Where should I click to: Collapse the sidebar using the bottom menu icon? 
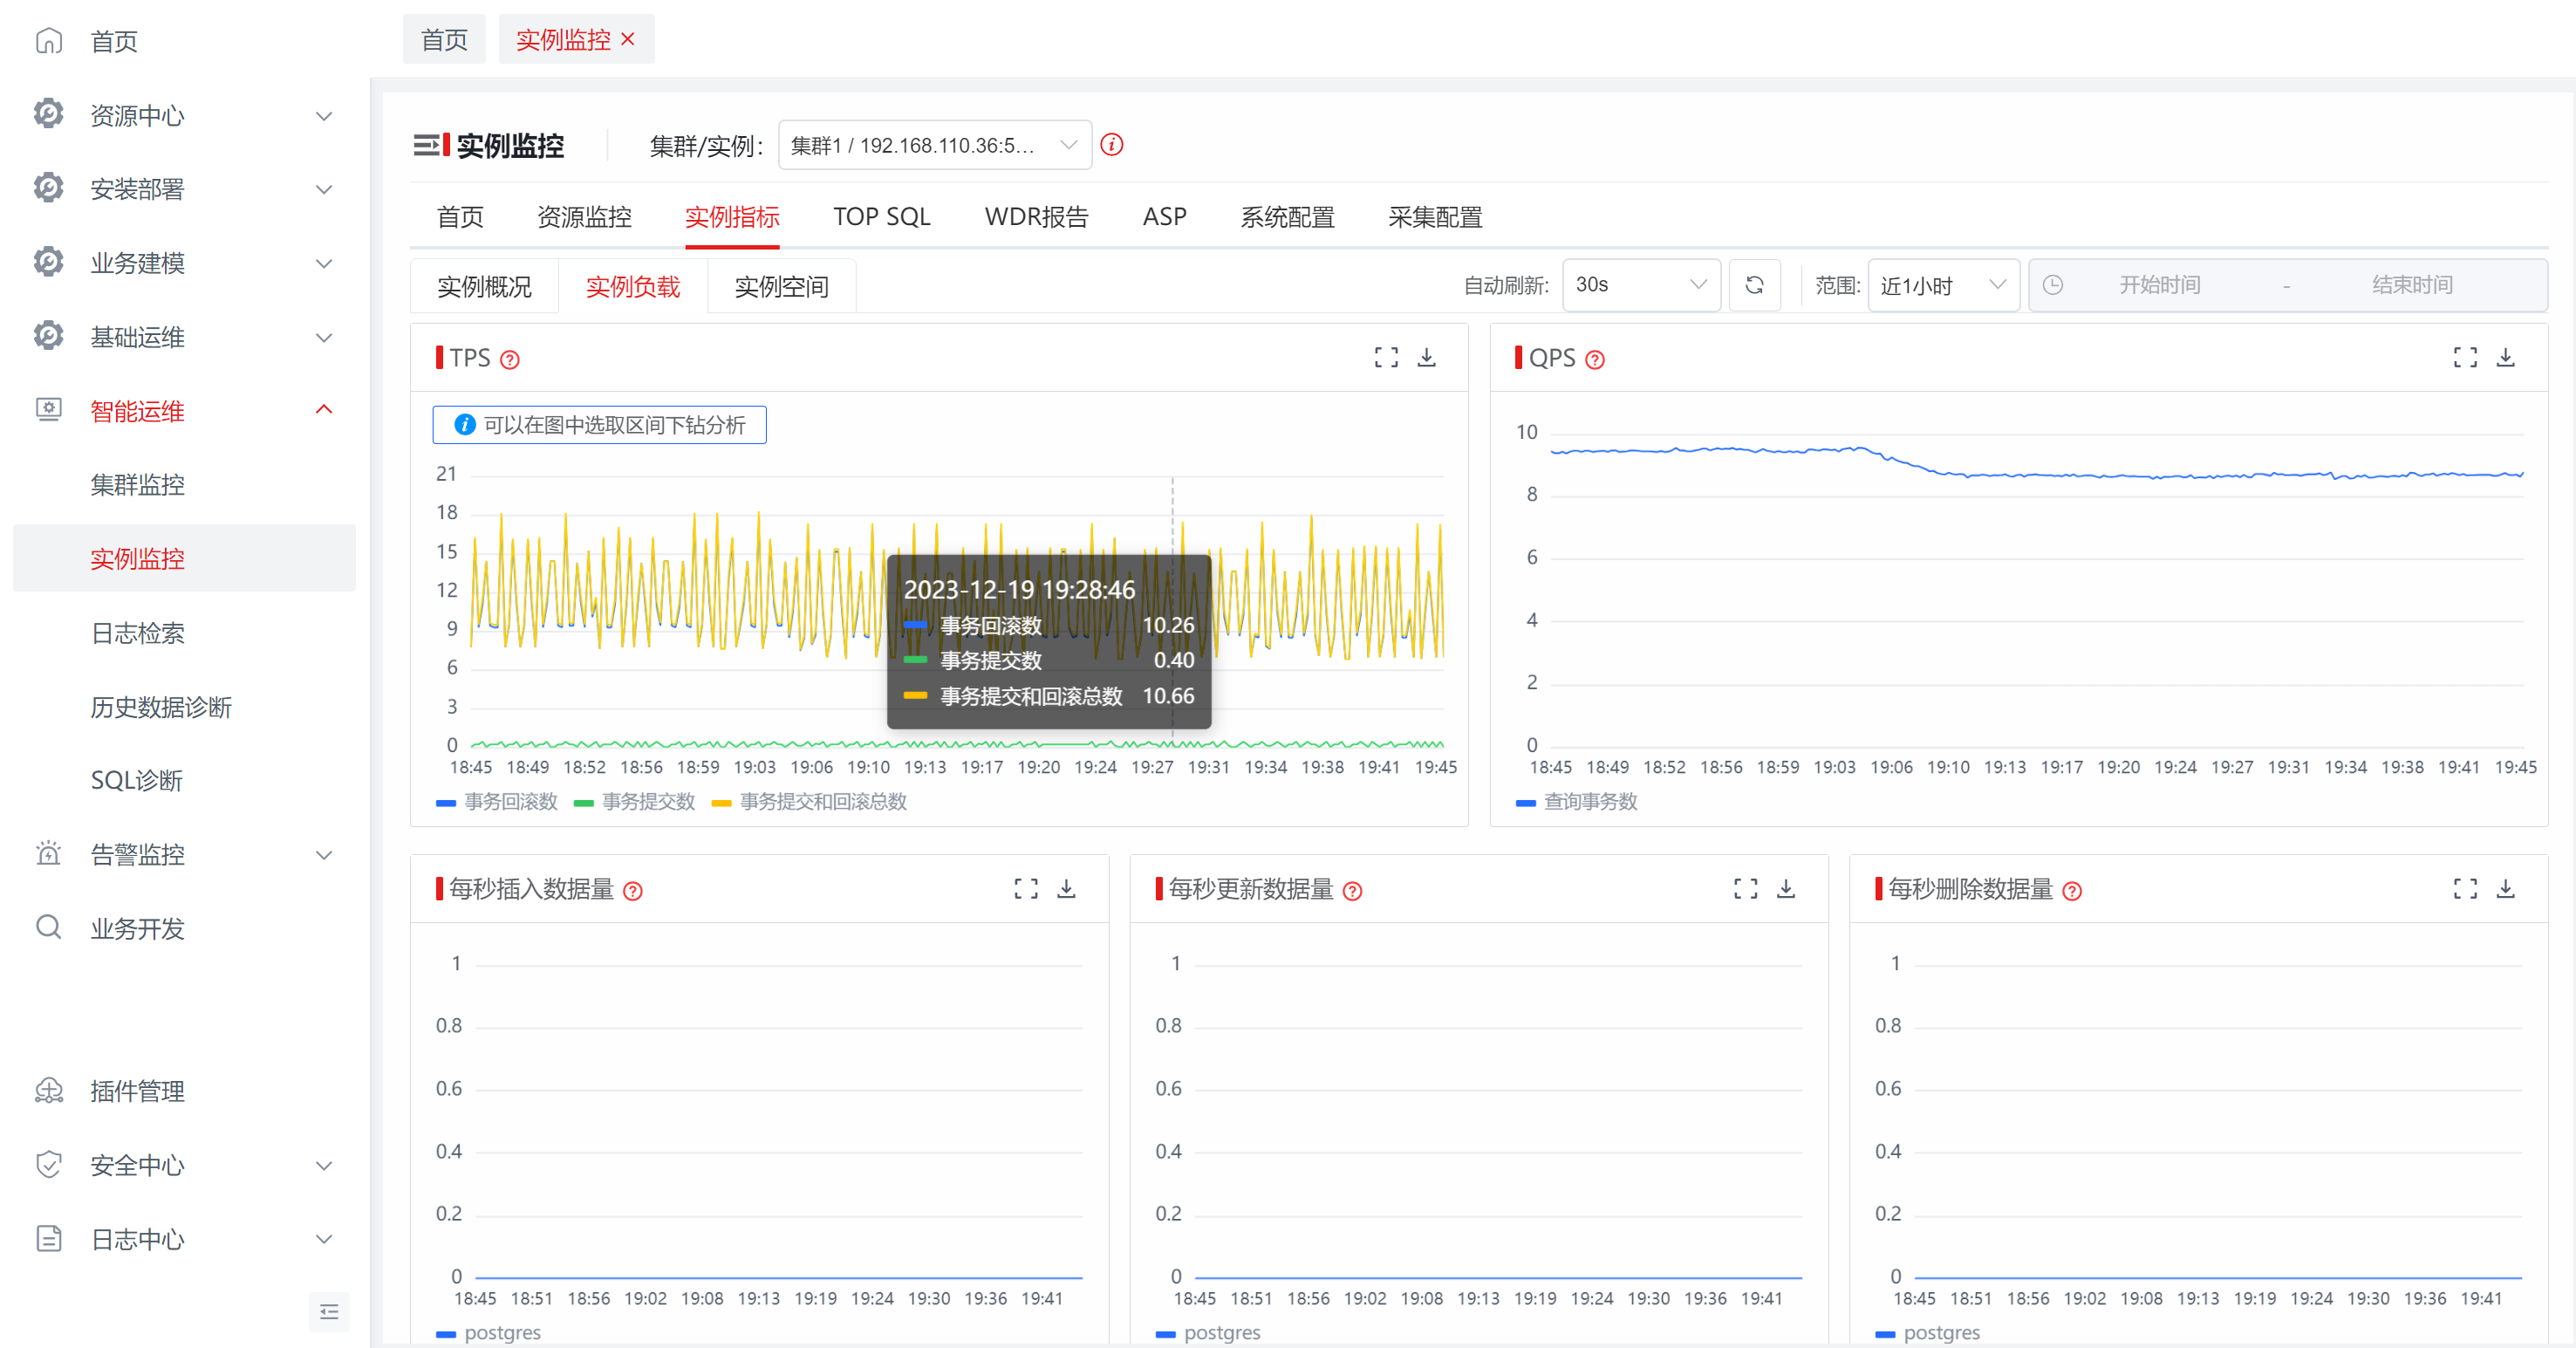click(329, 1312)
